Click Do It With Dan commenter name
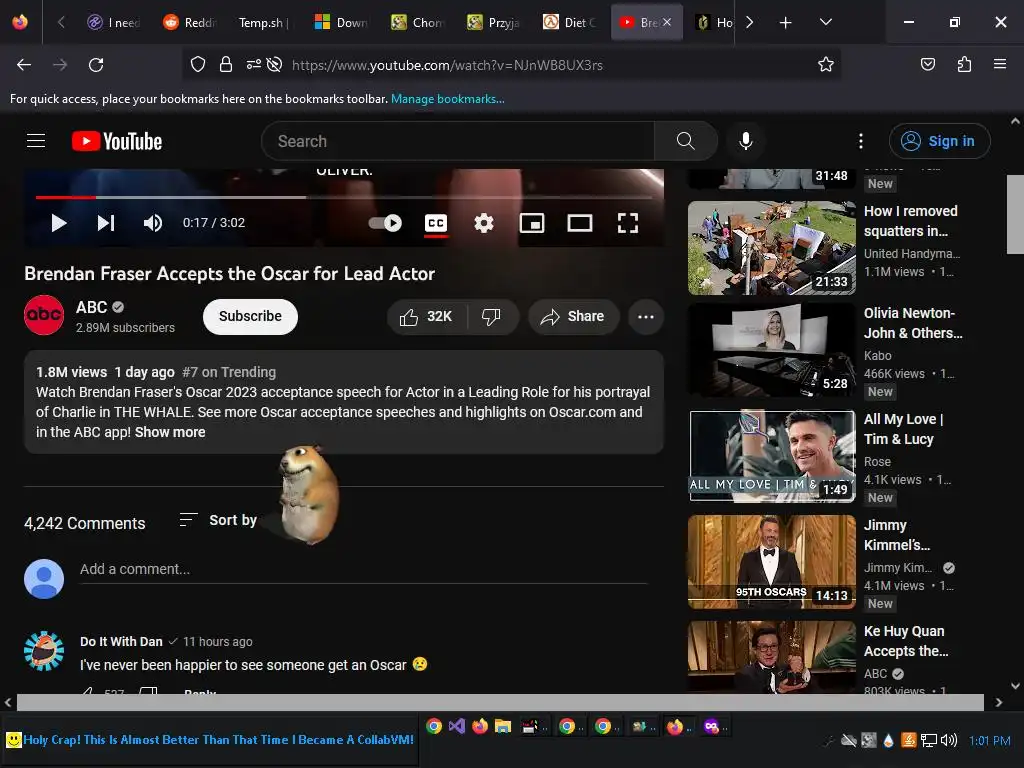The image size is (1024, 768). [121, 642]
